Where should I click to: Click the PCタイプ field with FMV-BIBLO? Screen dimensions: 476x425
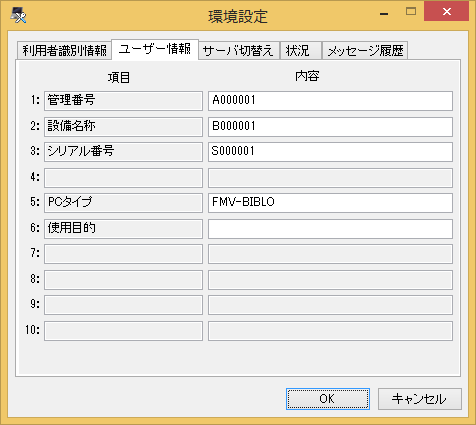[330, 203]
